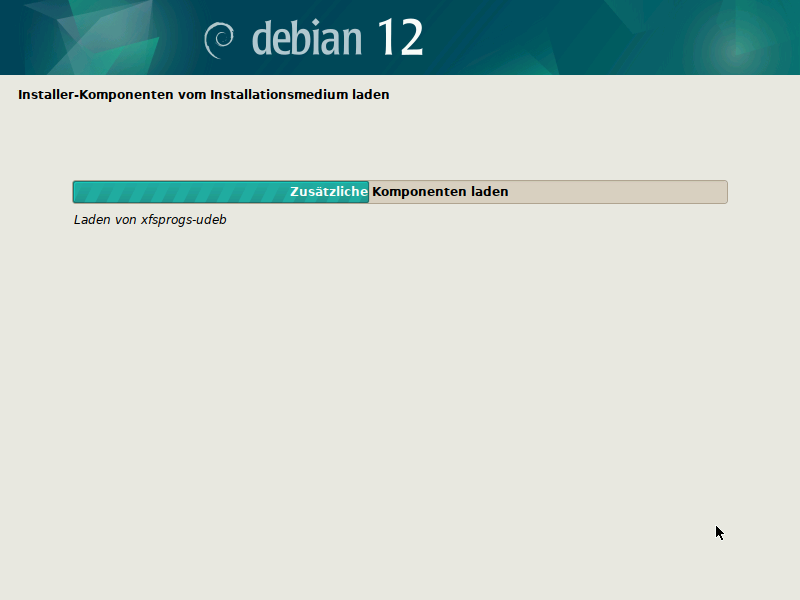Screen dimensions: 800x600
Task: Click the 'Laden von xfsprogs-udeb' status text
Action: [x=150, y=219]
